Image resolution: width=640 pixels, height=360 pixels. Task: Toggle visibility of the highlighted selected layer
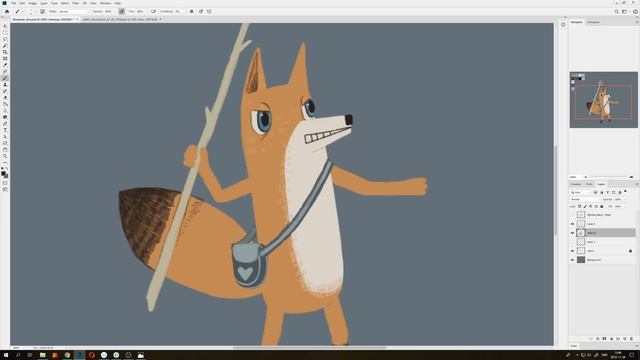point(572,233)
